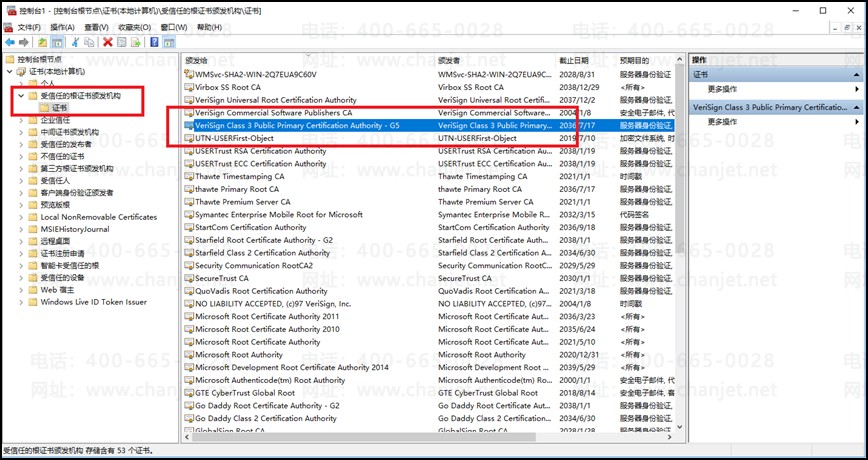This screenshot has height=460, width=868.
Task: Click 更多操作 under the VeriSign Class 3 section
Action: click(722, 121)
